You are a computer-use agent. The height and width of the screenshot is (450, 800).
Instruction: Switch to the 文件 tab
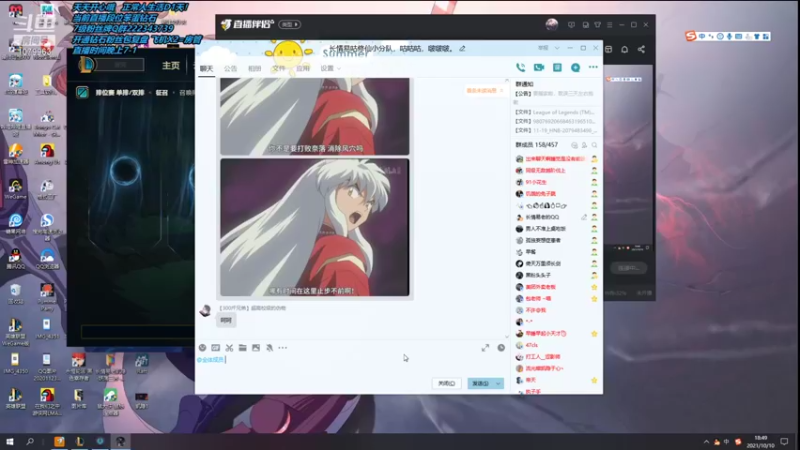(279, 68)
